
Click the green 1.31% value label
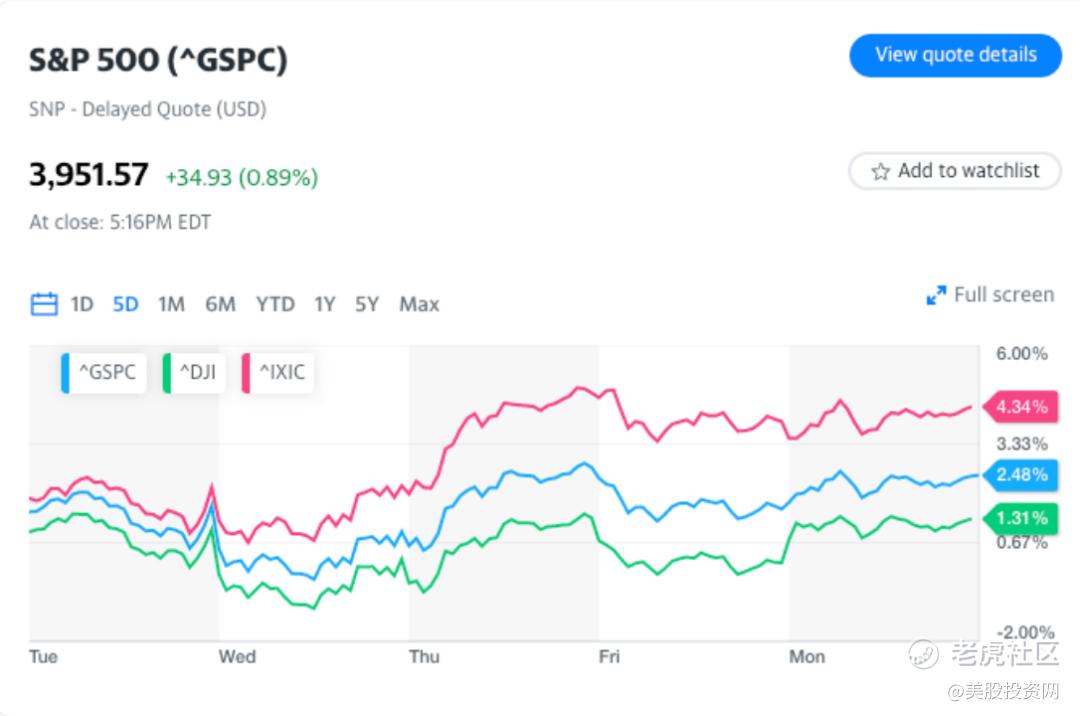pyautogui.click(x=1020, y=518)
